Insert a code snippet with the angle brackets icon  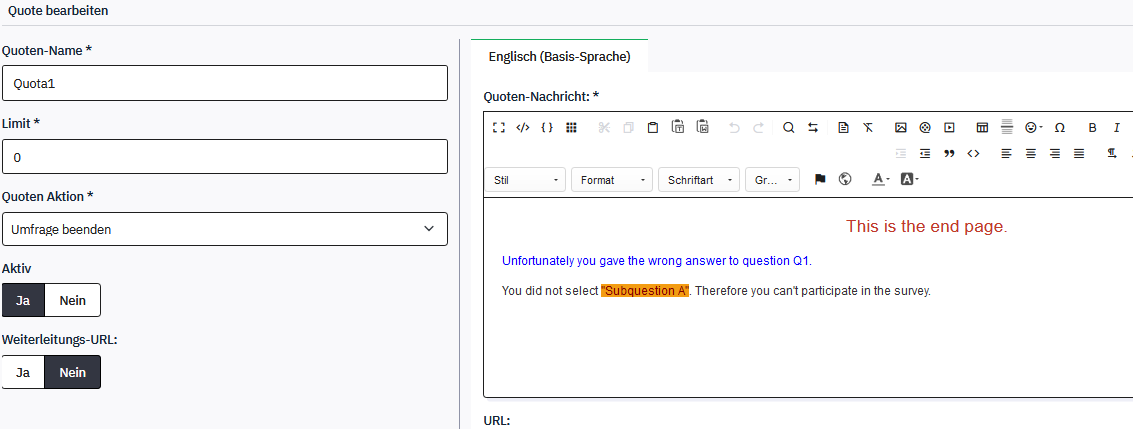click(x=973, y=153)
